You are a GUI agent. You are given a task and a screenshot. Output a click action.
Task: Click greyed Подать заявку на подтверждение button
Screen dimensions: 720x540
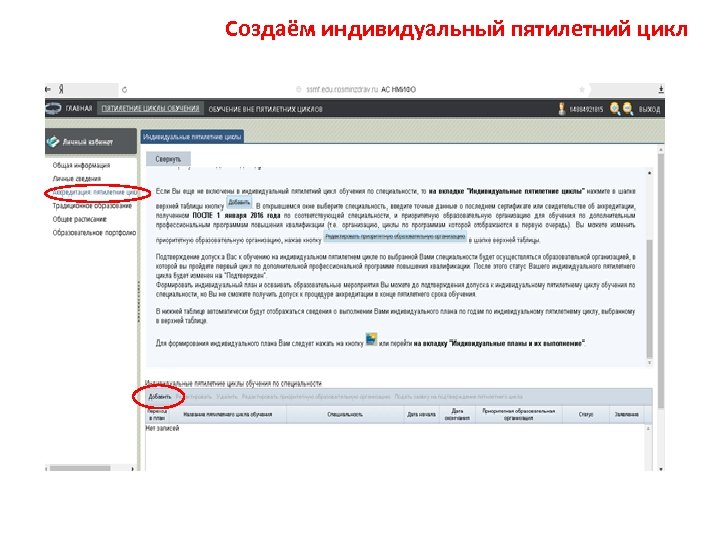(x=458, y=397)
